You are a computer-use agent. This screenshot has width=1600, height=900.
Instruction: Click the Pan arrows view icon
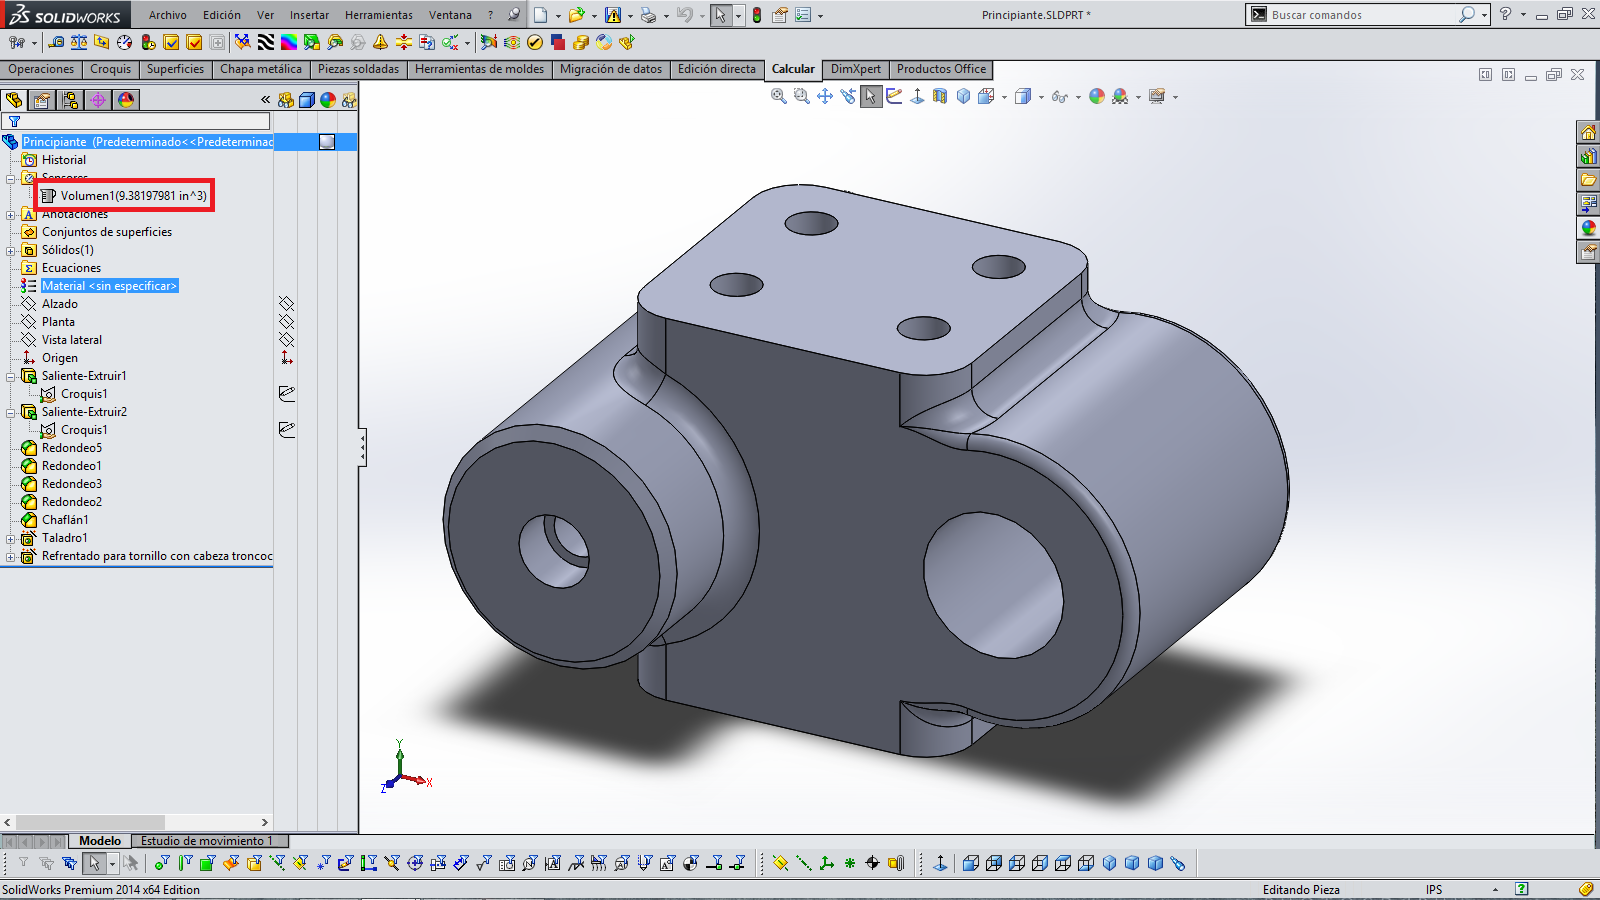coord(825,96)
